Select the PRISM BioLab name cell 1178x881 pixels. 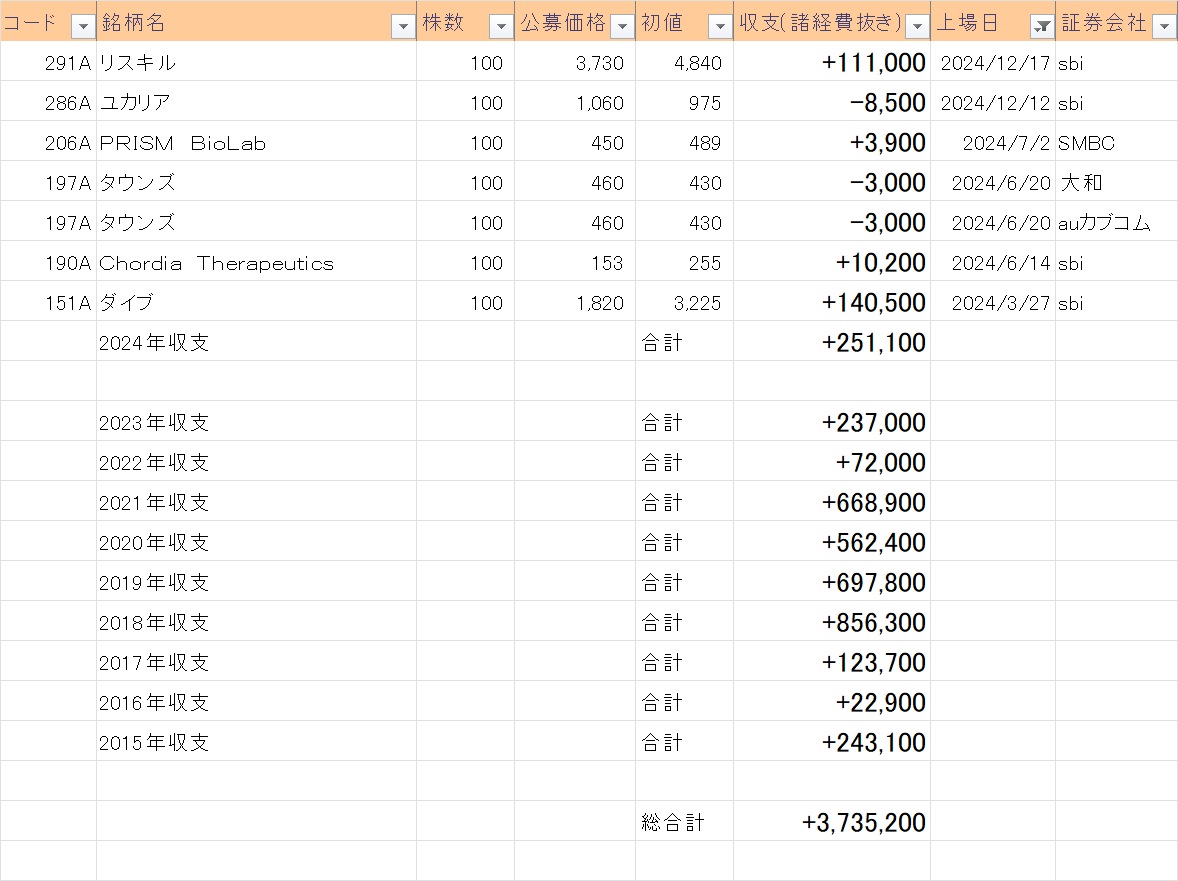256,141
